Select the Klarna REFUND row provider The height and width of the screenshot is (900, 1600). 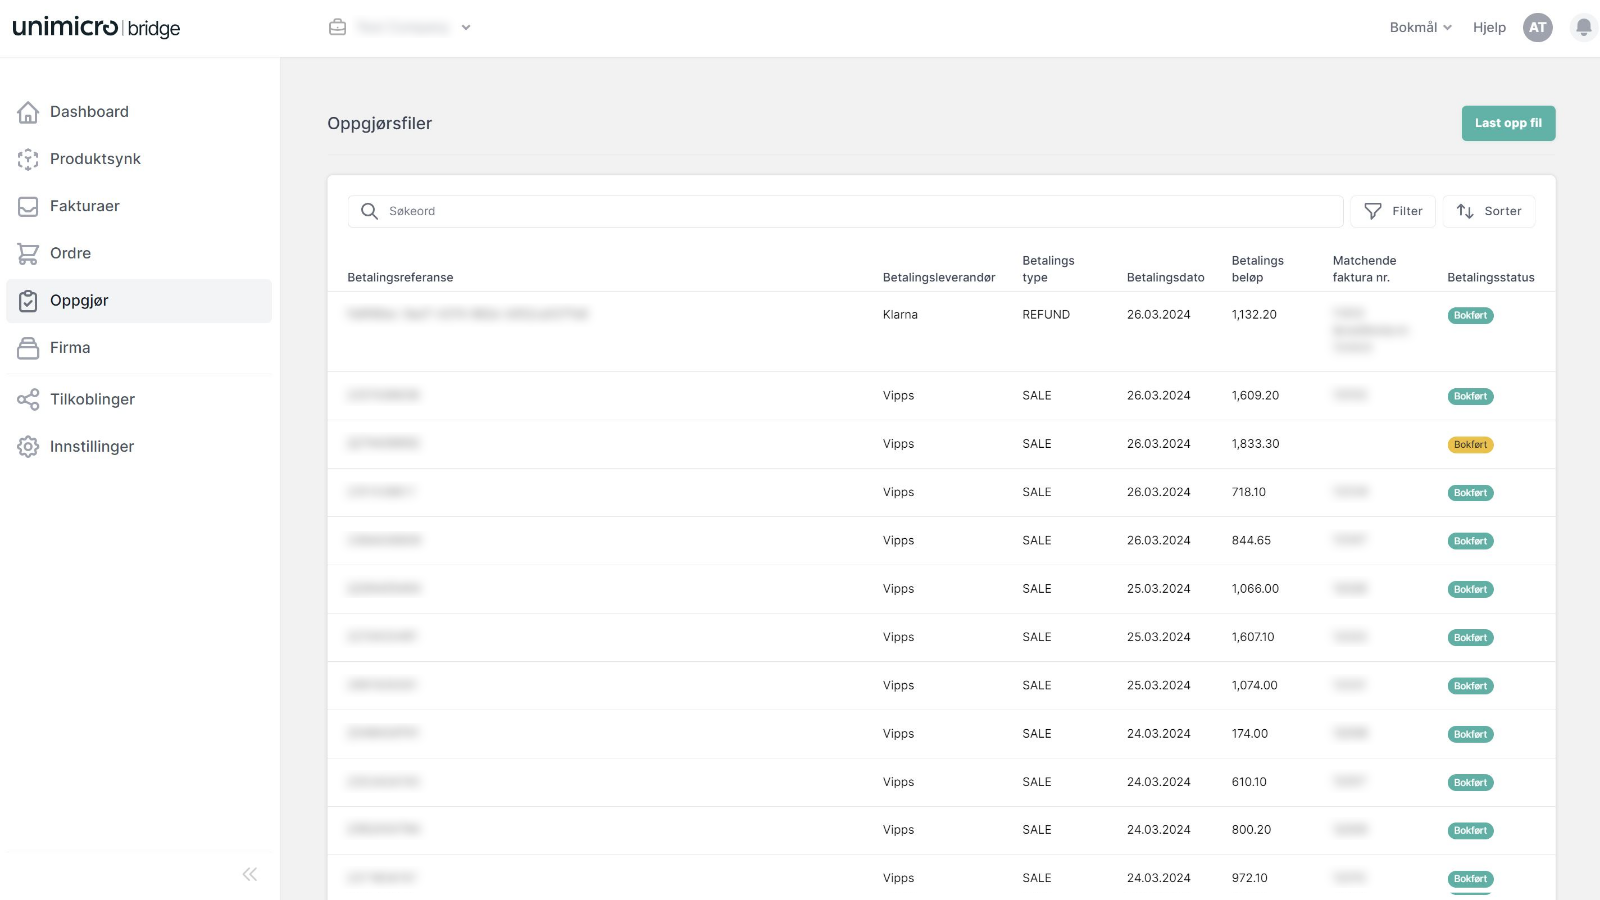pos(900,315)
